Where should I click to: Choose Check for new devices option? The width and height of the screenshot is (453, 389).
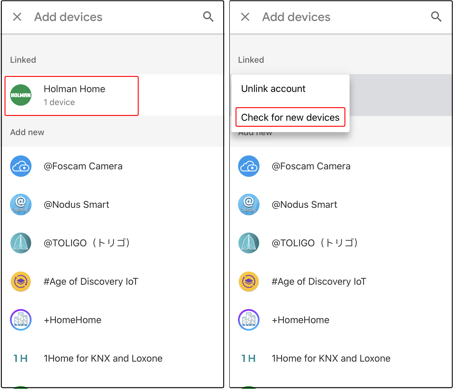point(290,117)
